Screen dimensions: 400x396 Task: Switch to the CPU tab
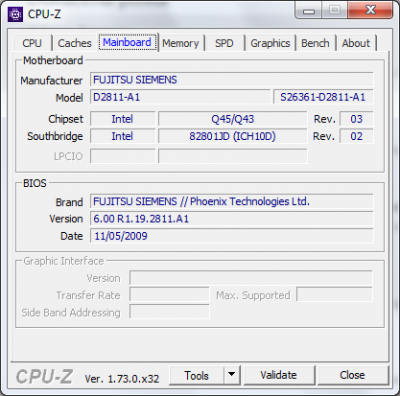coord(32,43)
